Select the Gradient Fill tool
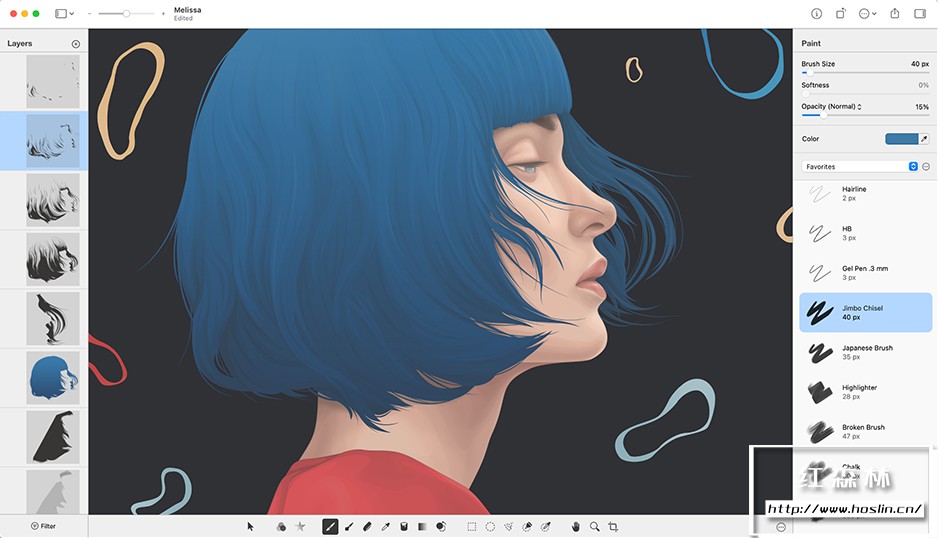Screen dimensions: 938x538 click(x=422, y=527)
